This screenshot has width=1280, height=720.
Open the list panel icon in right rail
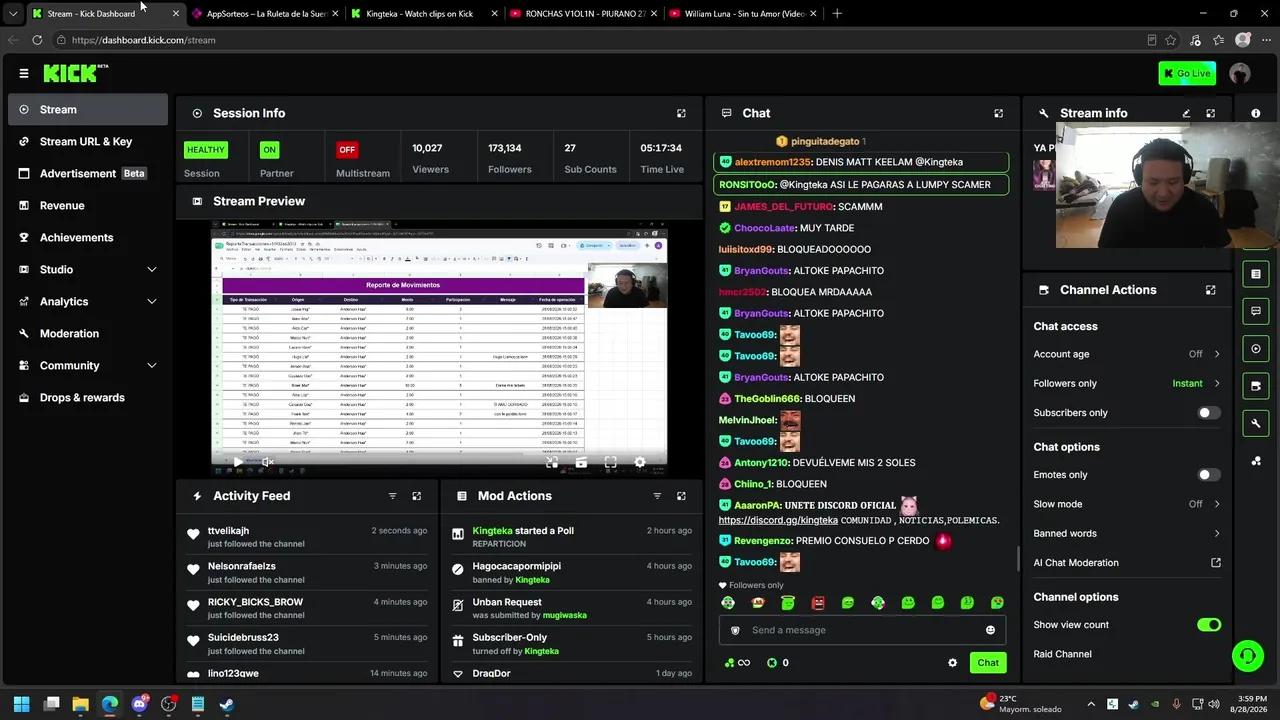1256,274
